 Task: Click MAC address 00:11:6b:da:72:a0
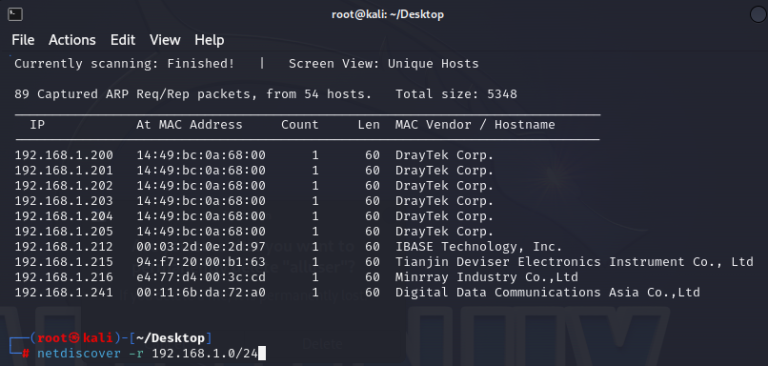pos(201,293)
